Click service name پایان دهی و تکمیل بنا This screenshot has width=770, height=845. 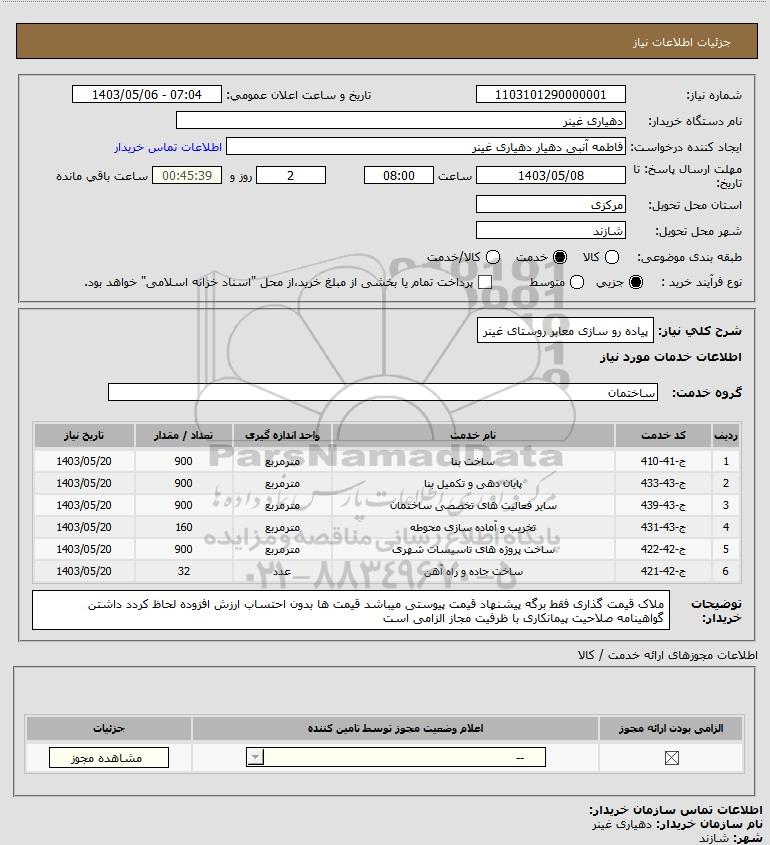pyautogui.click(x=473, y=483)
